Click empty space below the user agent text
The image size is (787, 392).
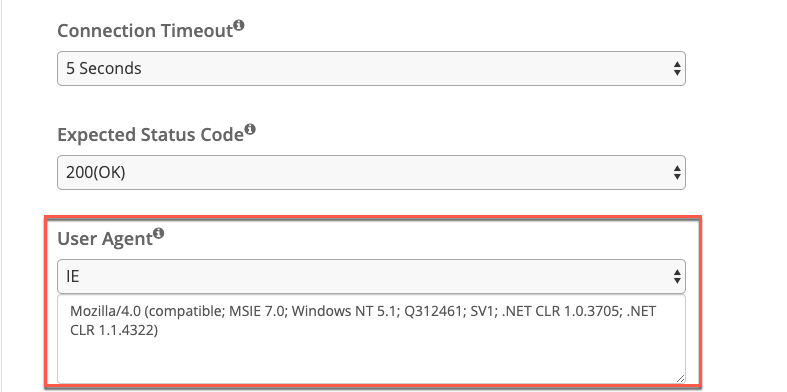(x=371, y=361)
